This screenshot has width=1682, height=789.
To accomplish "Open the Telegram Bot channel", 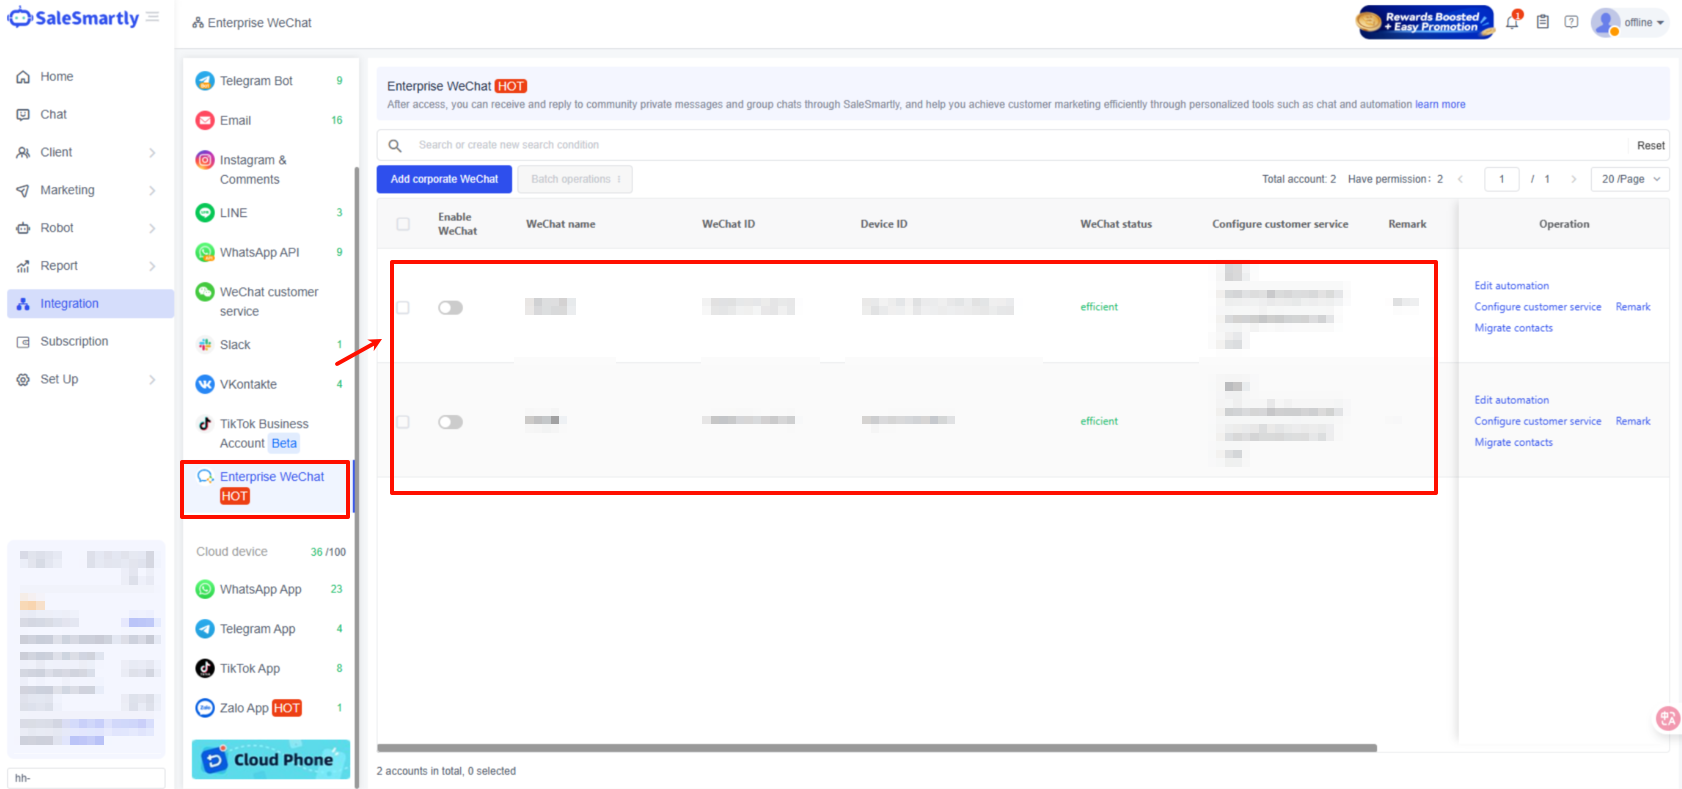I will coord(256,81).
